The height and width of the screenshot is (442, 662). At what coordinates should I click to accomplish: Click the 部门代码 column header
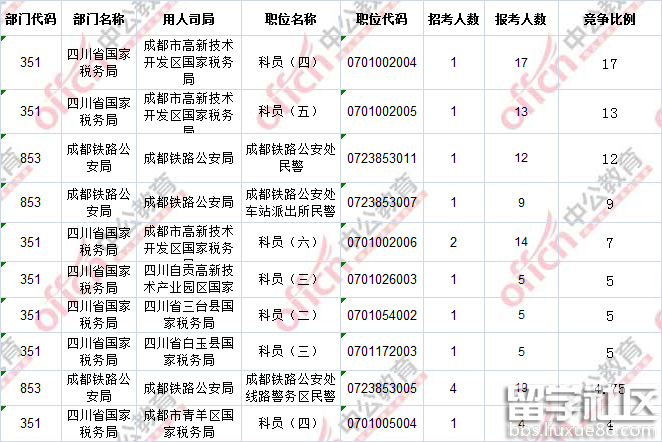pos(30,19)
